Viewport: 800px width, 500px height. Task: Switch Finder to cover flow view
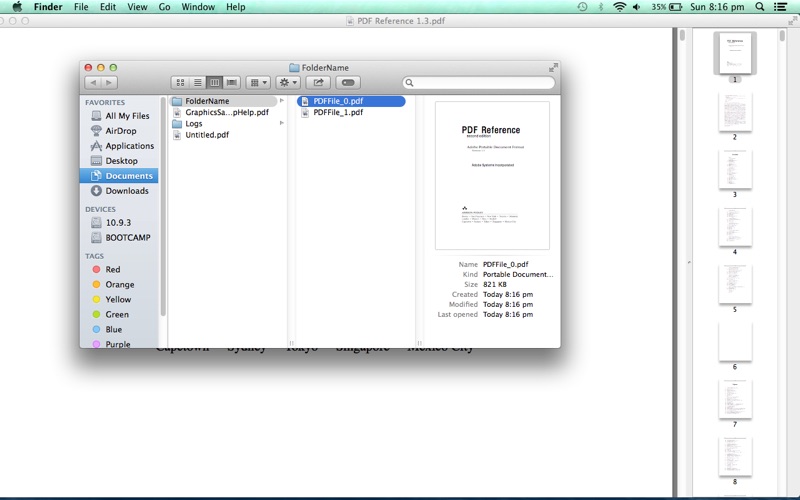pyautogui.click(x=232, y=83)
